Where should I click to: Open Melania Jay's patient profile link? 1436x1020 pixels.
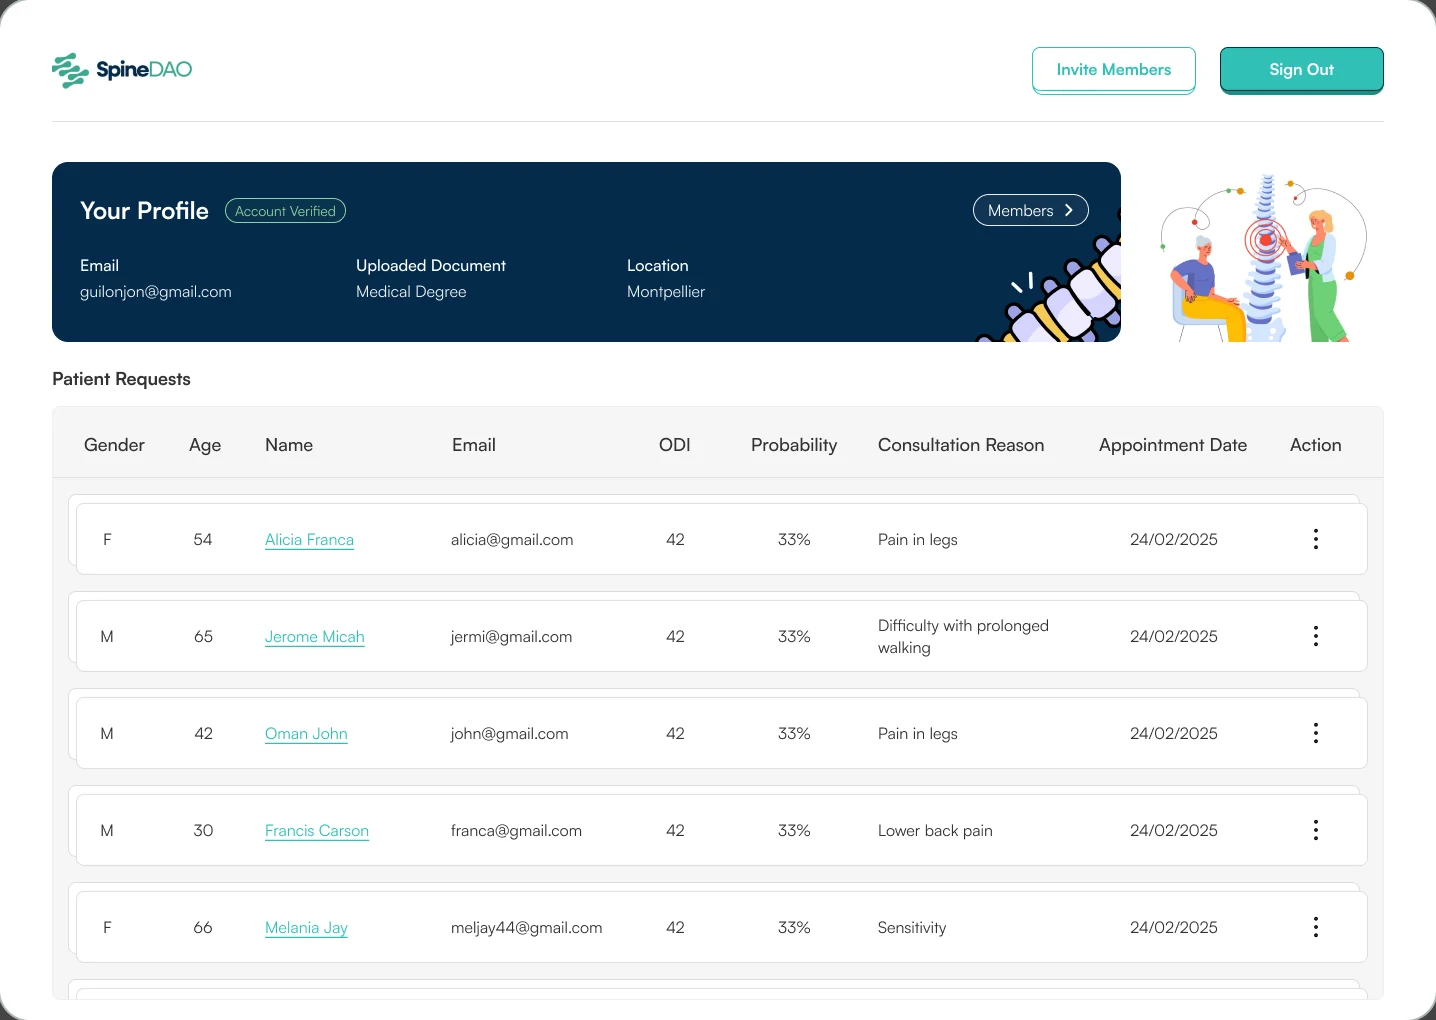[x=306, y=928]
